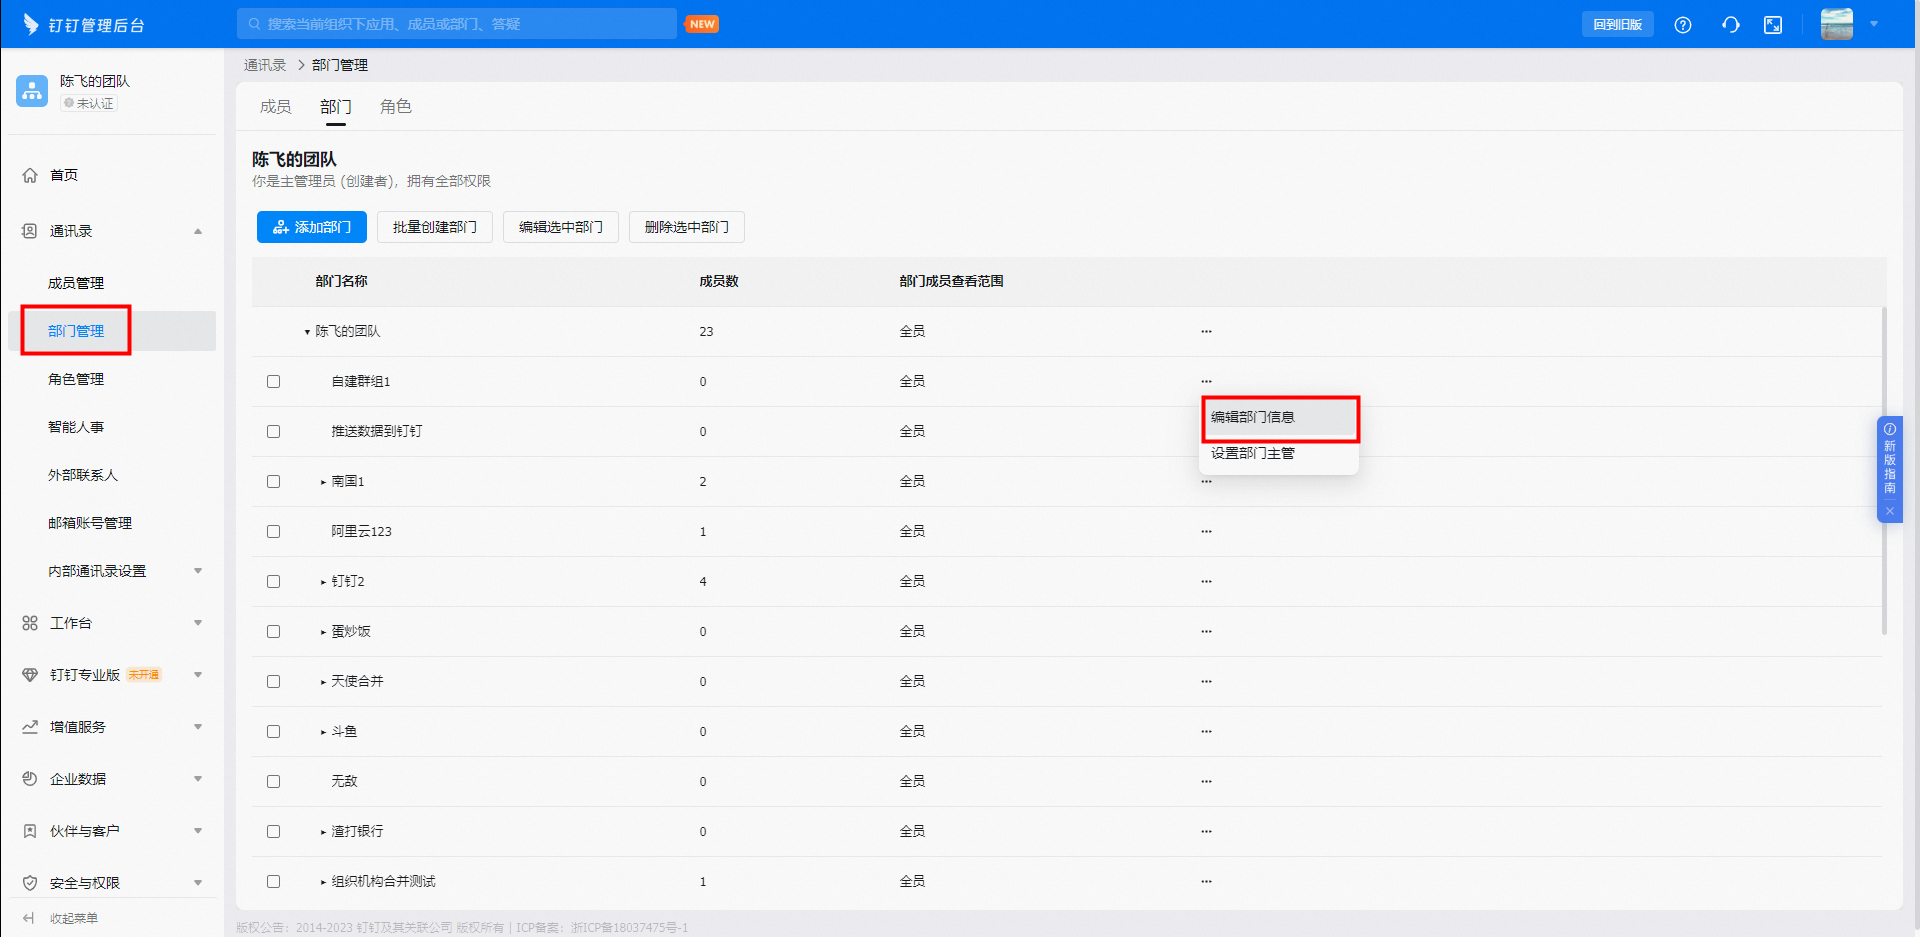Image resolution: width=1920 pixels, height=937 pixels.
Task: Open more options for 陈飞的团队 row
Action: point(1206,331)
